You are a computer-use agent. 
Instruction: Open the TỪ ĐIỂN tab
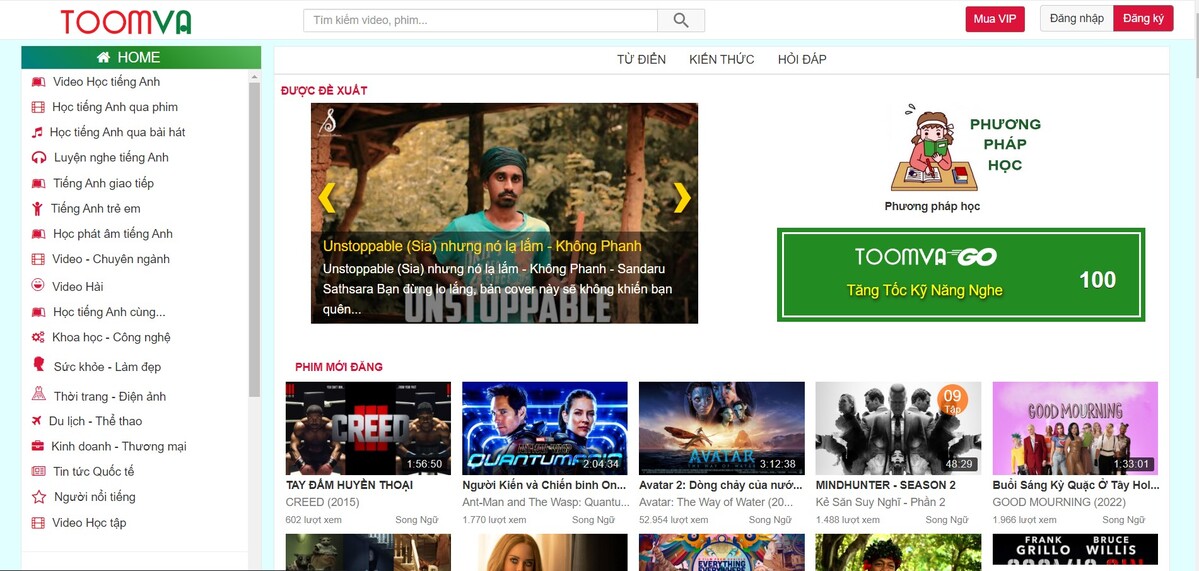pos(642,60)
